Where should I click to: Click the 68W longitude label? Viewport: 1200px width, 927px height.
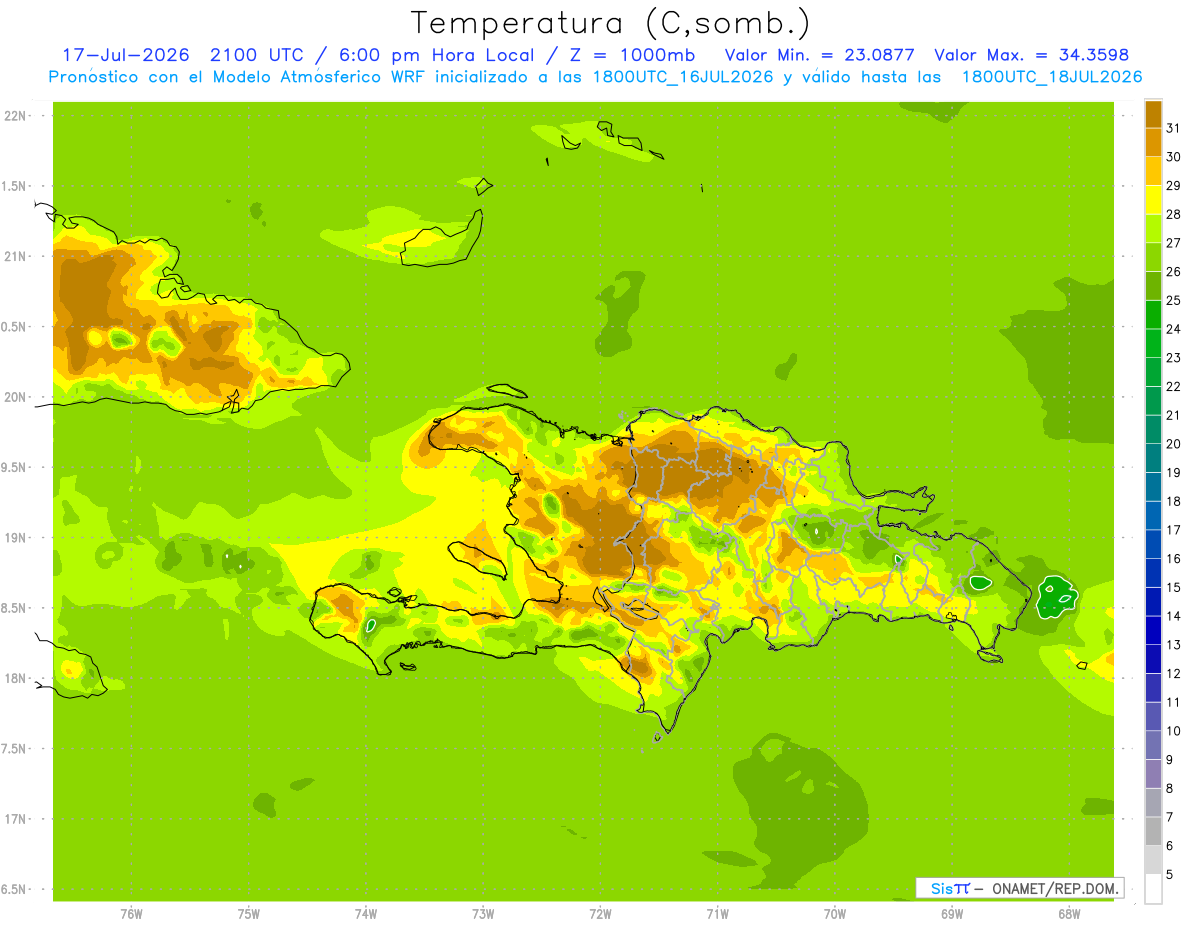[1069, 913]
